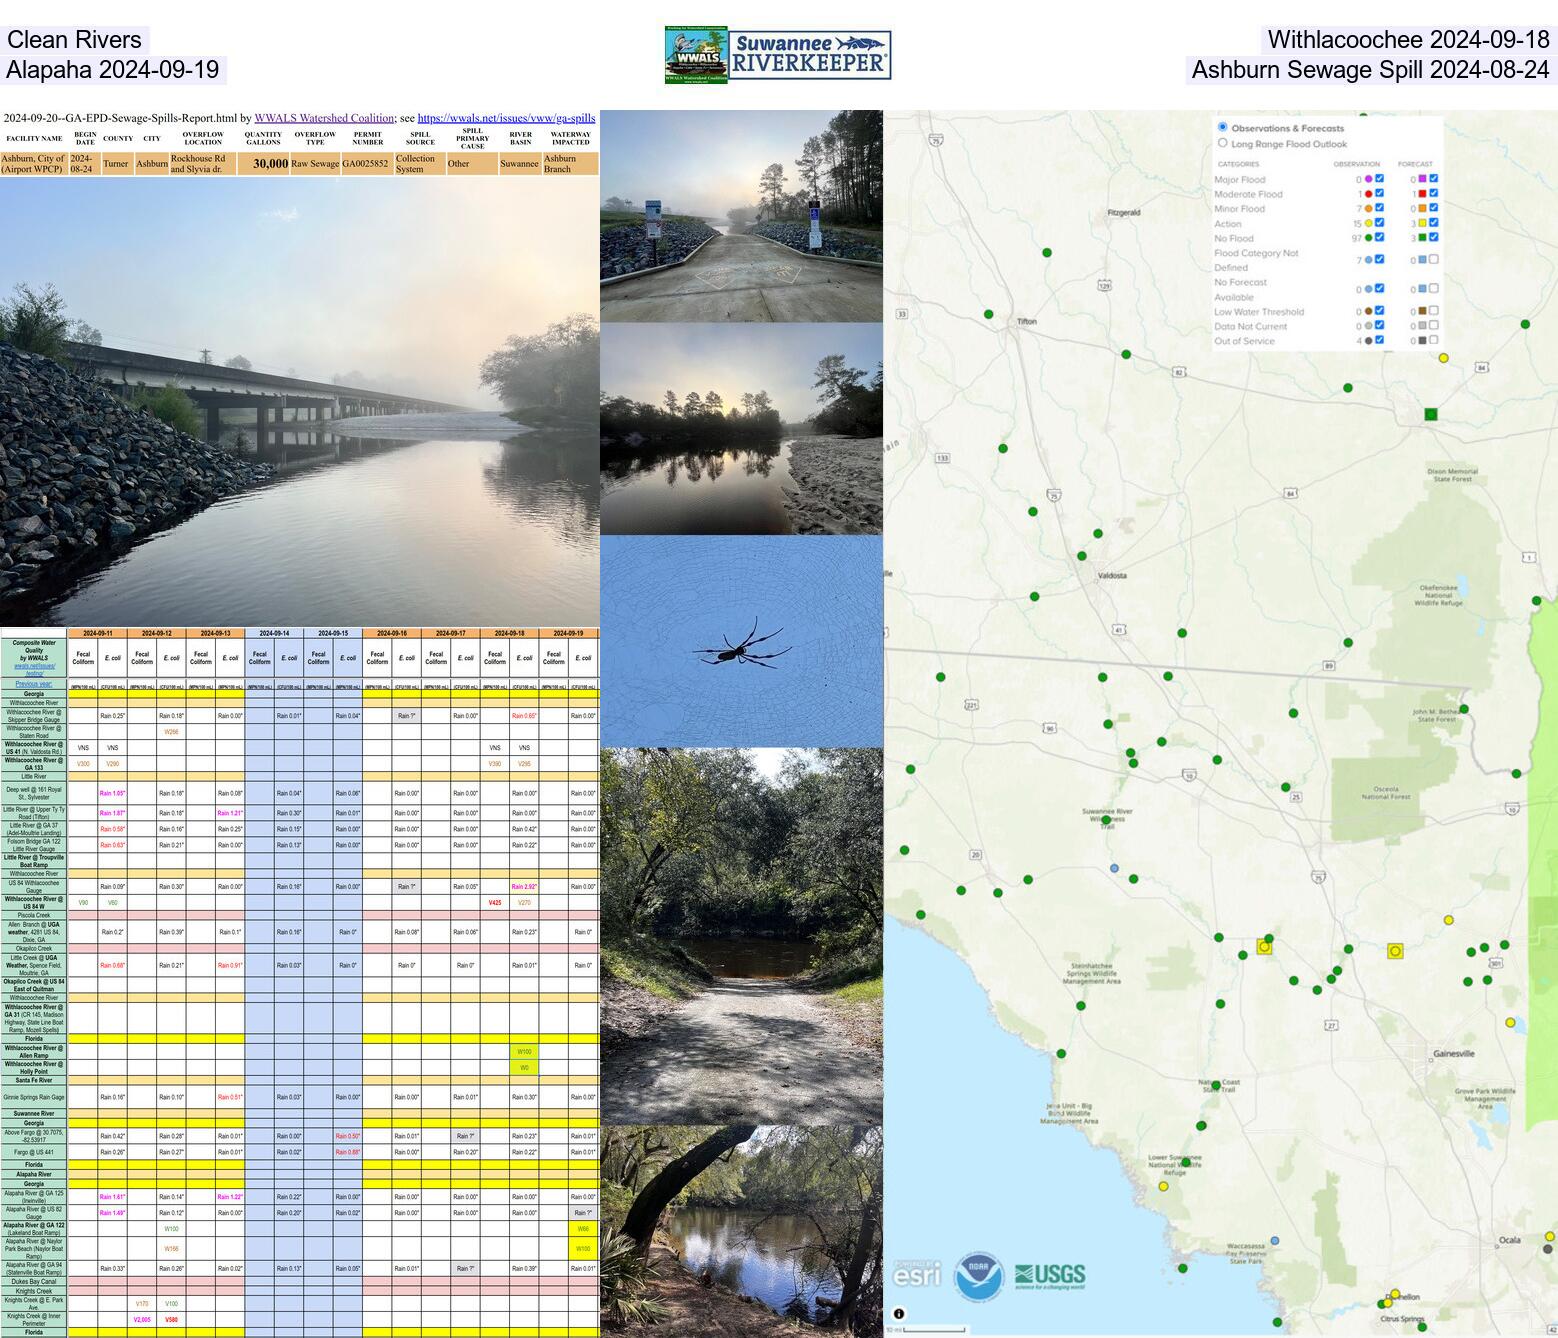The height and width of the screenshot is (1338, 1558).
Task: Toggle Low Water Threshold observation checkbox
Action: pos(1380,311)
